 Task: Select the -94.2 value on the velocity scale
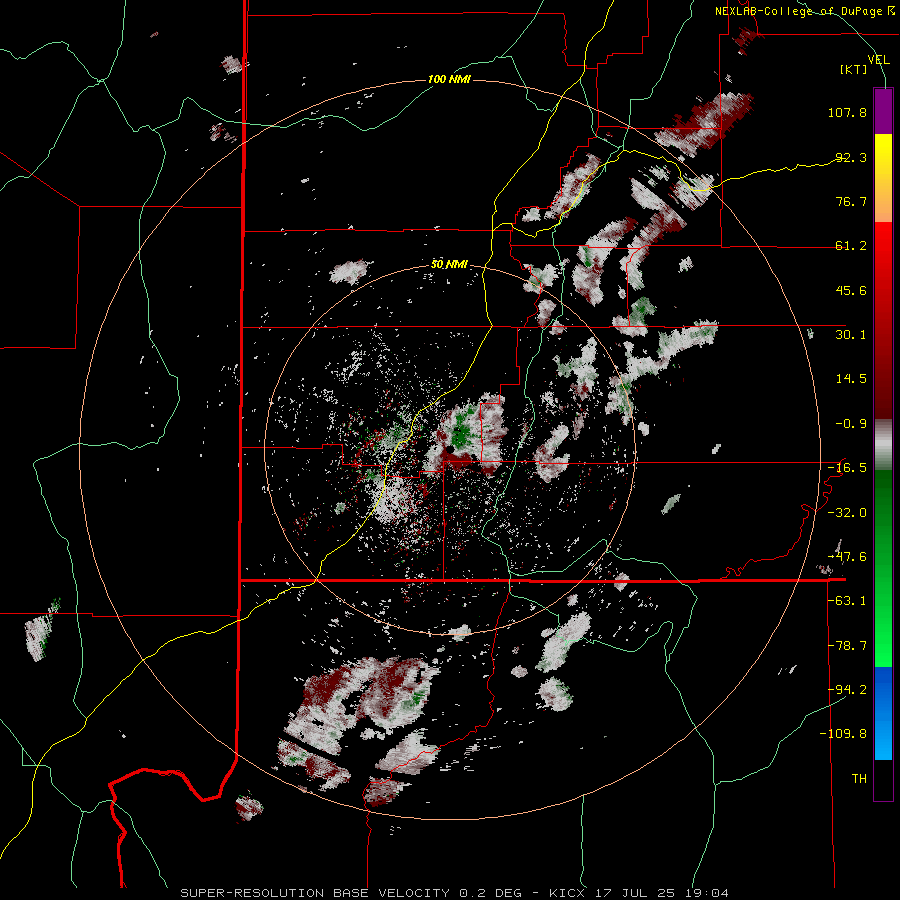point(847,689)
